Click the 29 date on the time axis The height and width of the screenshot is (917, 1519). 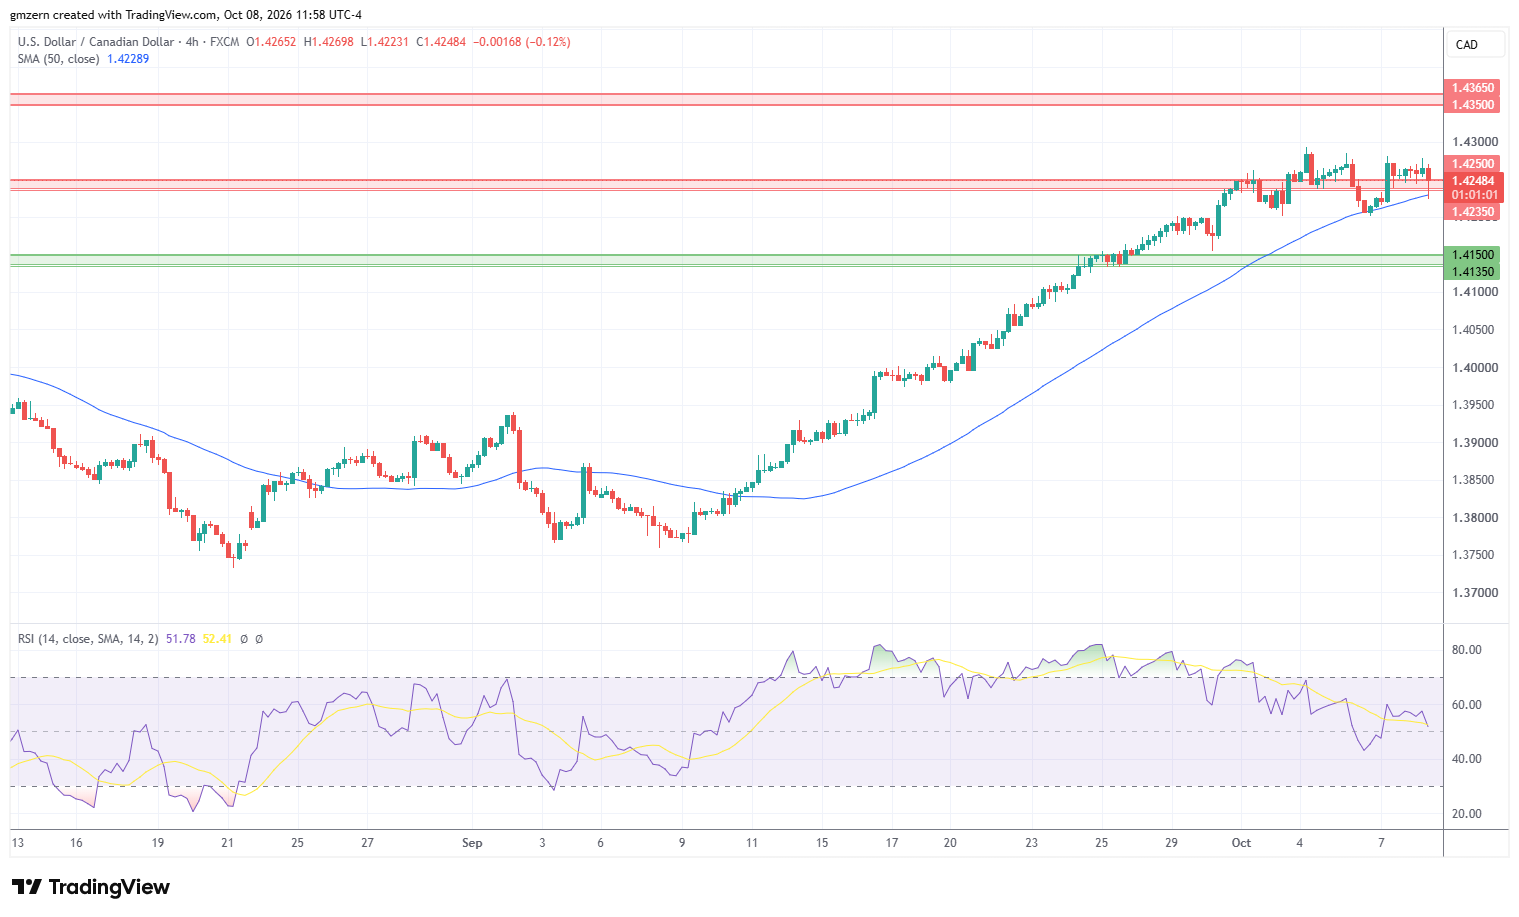tap(1170, 843)
